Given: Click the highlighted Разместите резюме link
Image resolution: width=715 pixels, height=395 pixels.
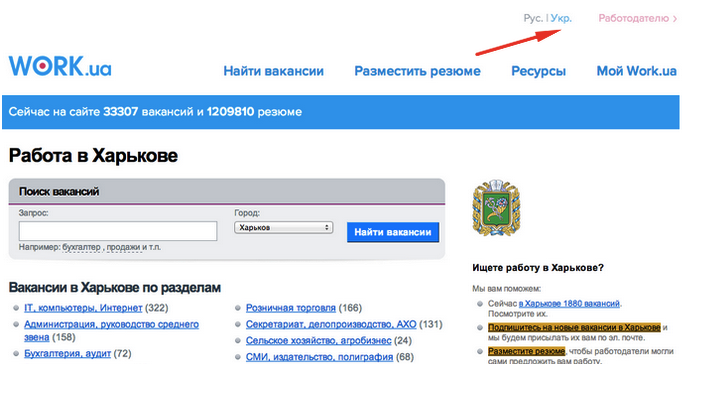Looking at the screenshot, I should (x=526, y=351).
